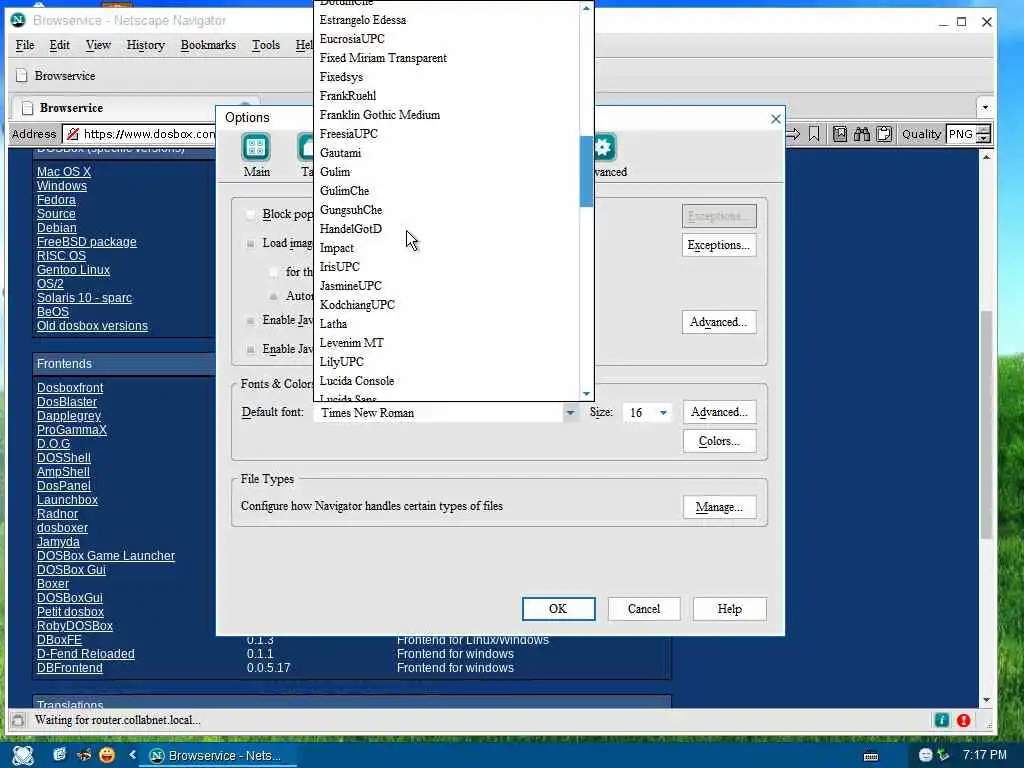The height and width of the screenshot is (768, 1024).
Task: Click the page icon beside Browservice bookmark
Action: click(22, 76)
